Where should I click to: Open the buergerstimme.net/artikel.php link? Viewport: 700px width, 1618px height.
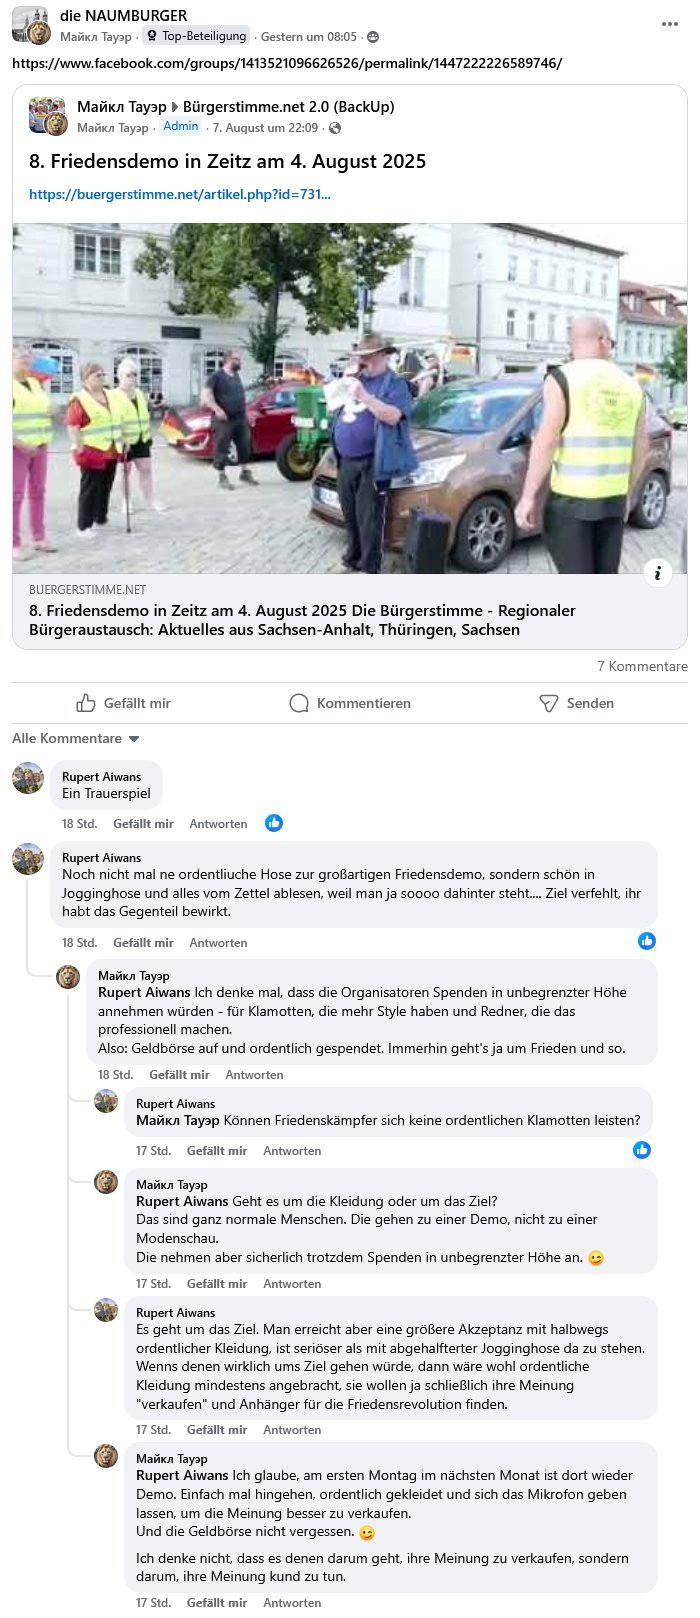click(180, 194)
